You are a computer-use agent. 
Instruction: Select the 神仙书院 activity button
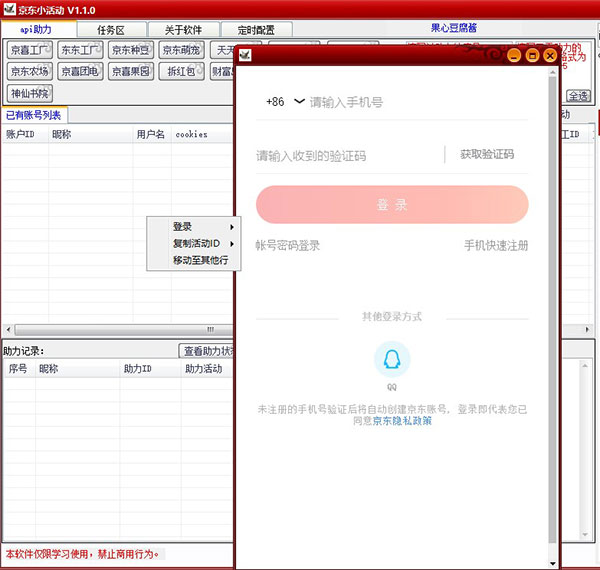tap(29, 94)
